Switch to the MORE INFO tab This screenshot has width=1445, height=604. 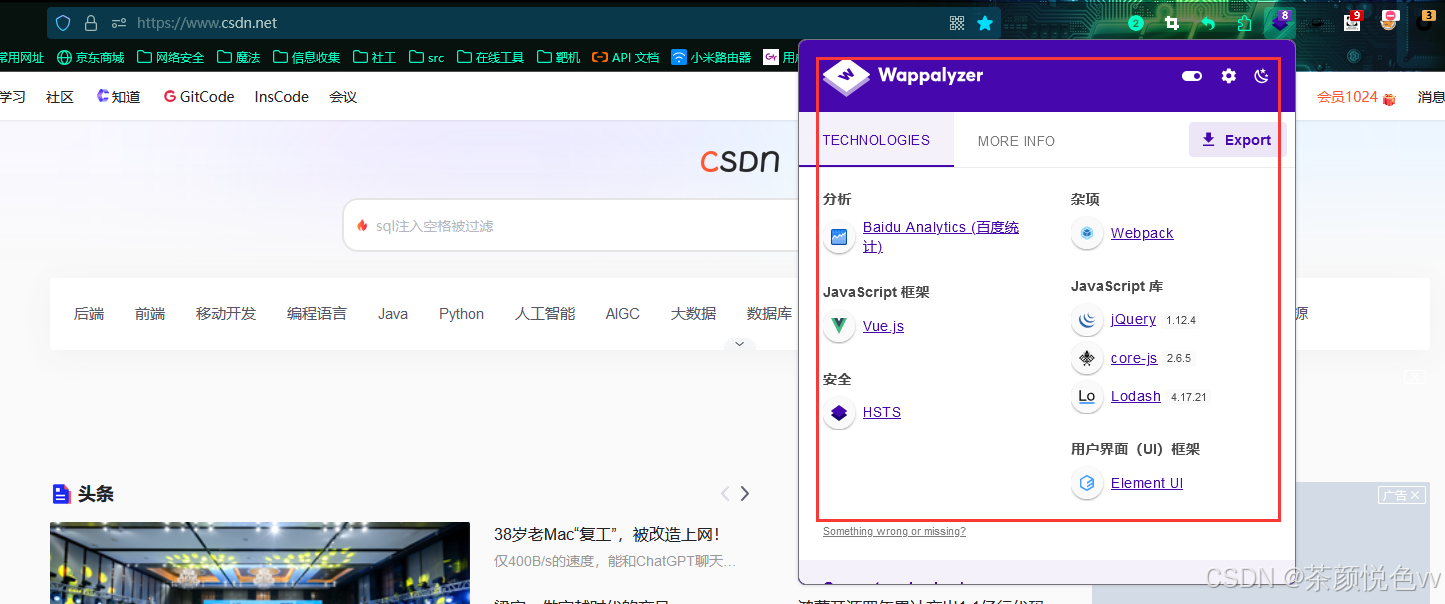[1016, 141]
